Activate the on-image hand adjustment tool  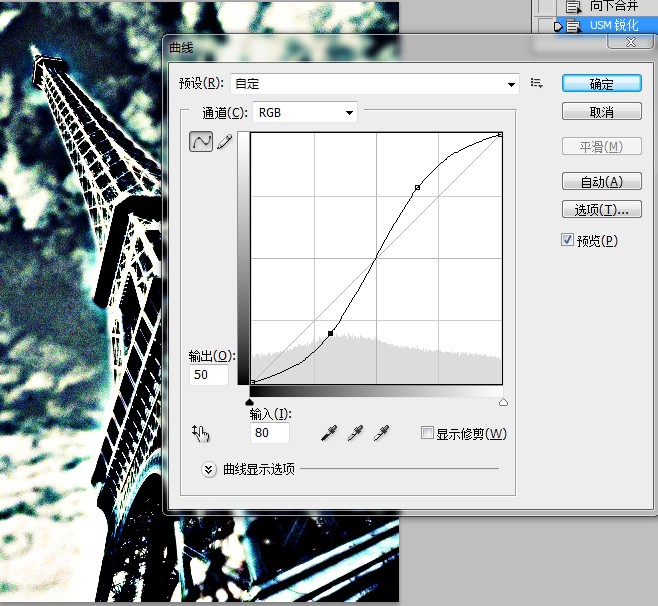pos(201,433)
